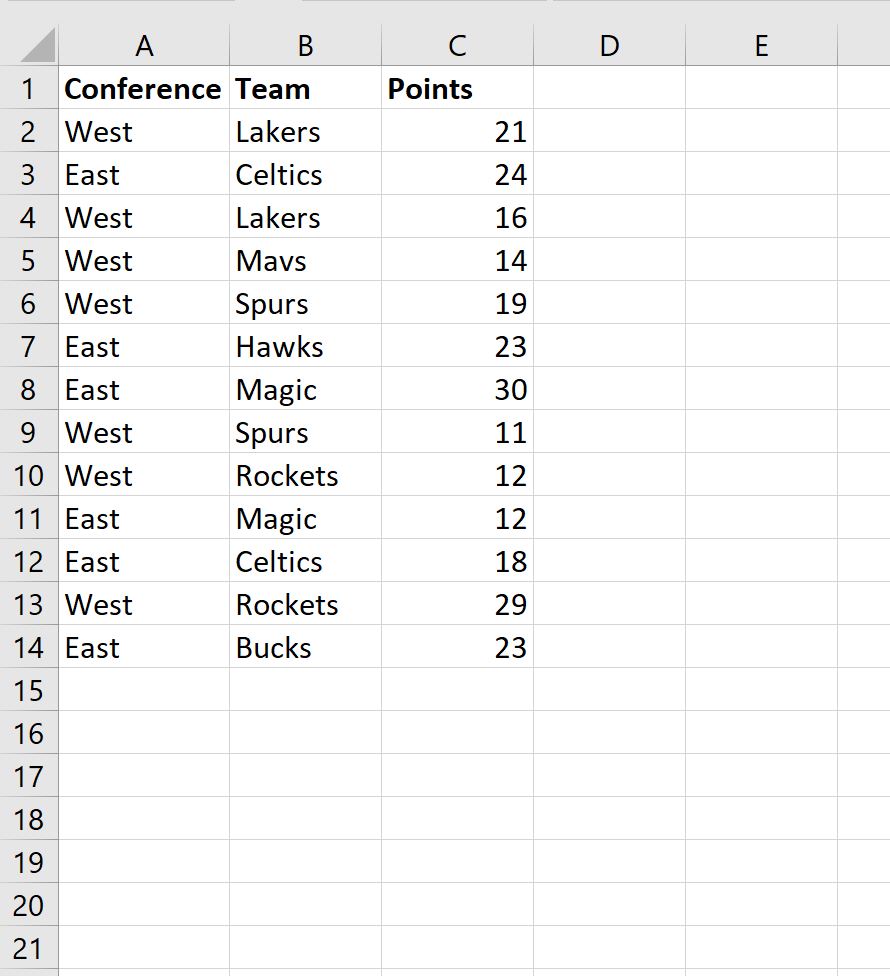The image size is (890, 976).
Task: Select Conference cell in row 14
Action: (144, 648)
